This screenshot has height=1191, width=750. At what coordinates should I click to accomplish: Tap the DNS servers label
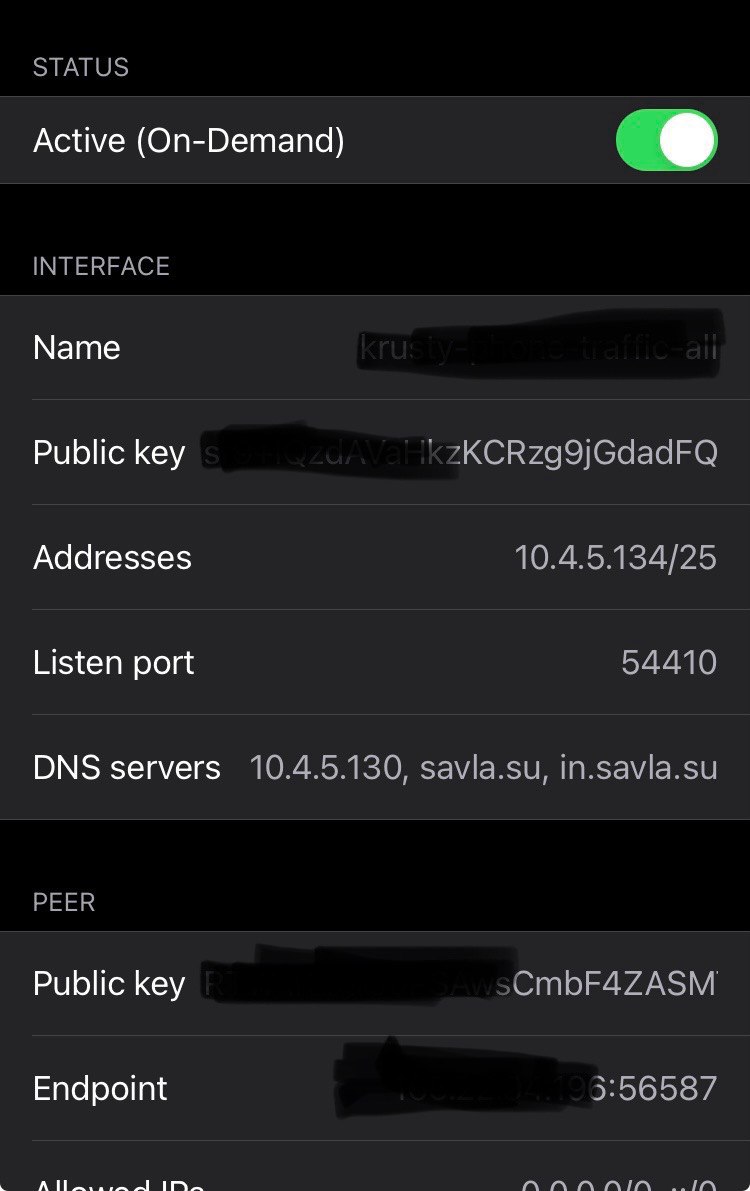point(127,768)
